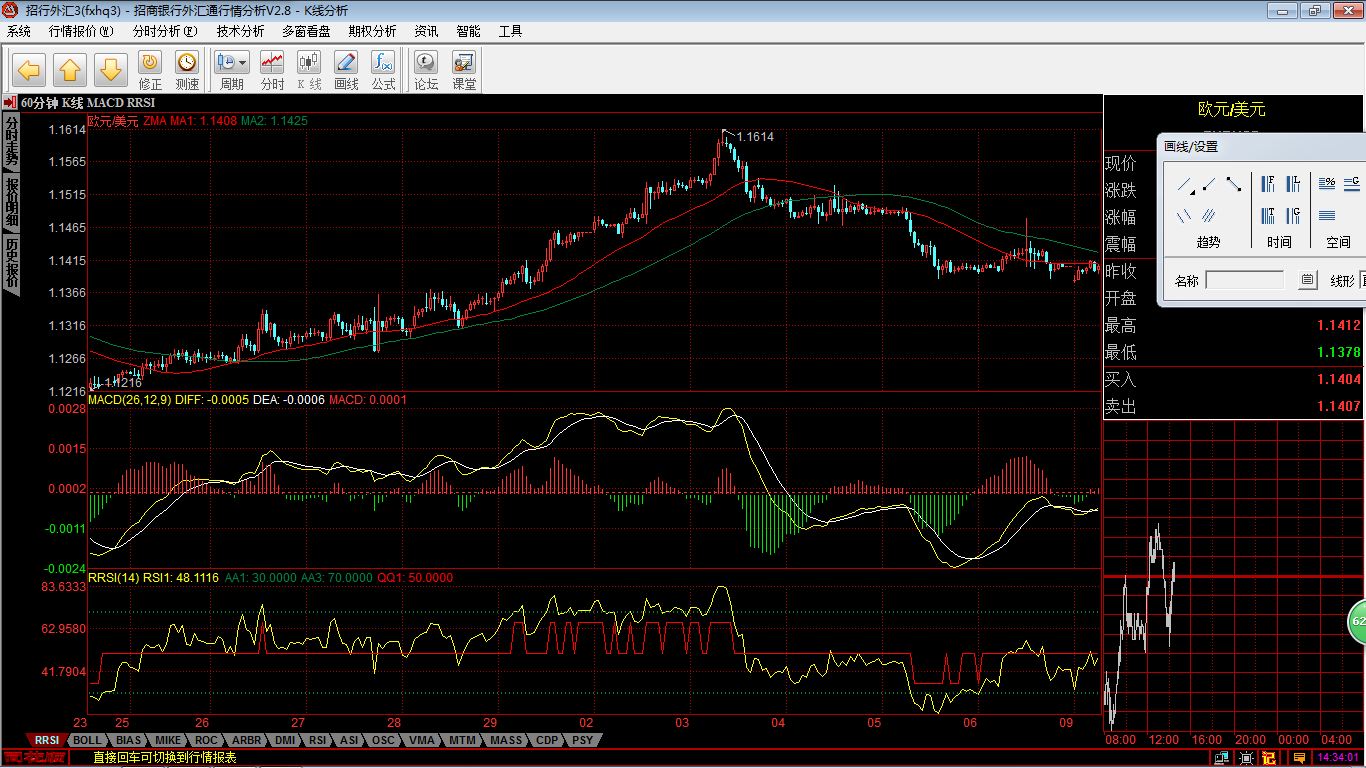The width and height of the screenshot is (1366, 768).
Task: Switch to the MTM indicator tab
Action: [x=462, y=740]
